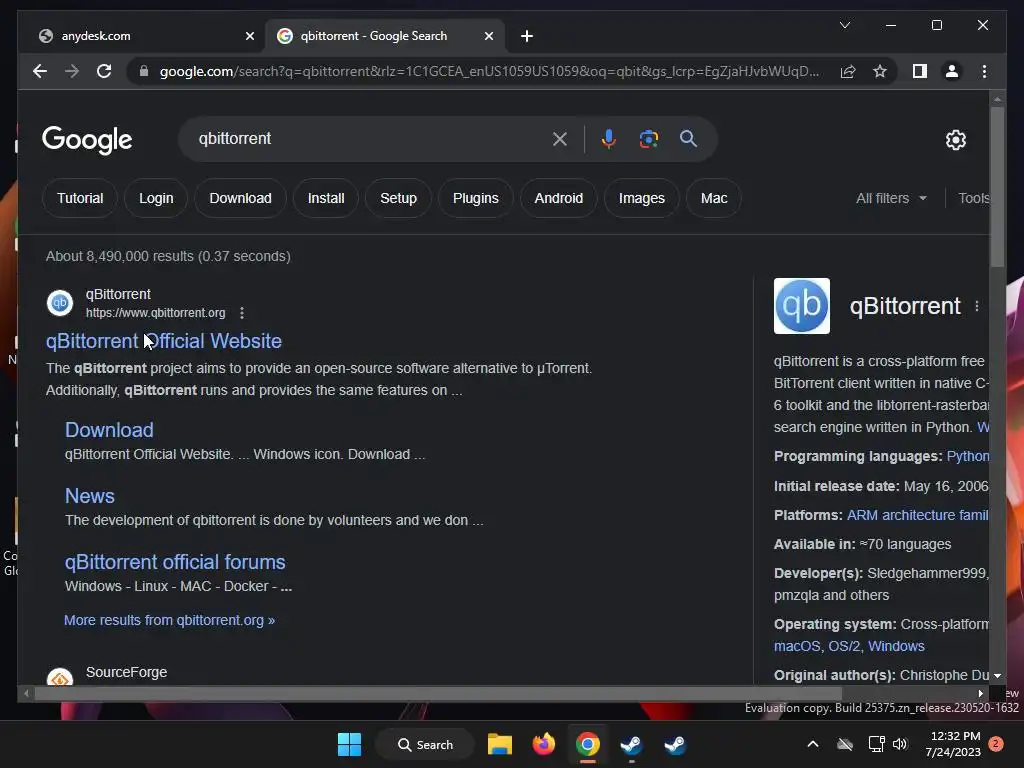Click ARM architecture family link
Image resolution: width=1024 pixels, height=768 pixels.
pyautogui.click(x=918, y=515)
